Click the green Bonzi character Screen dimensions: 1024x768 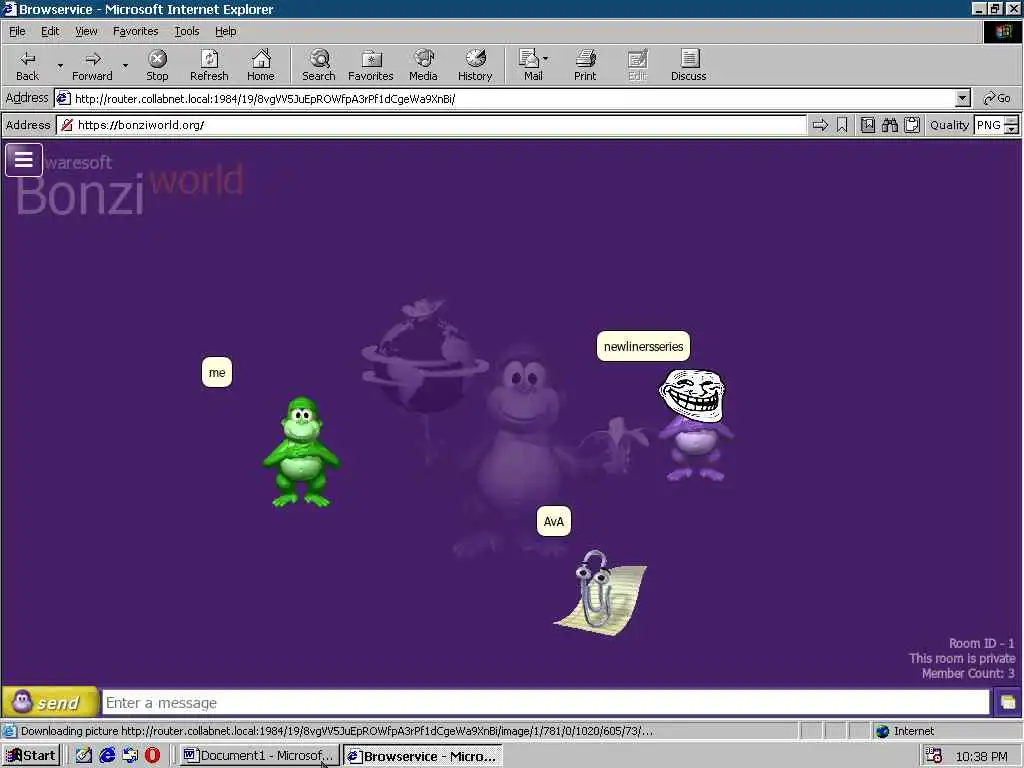pos(301,451)
